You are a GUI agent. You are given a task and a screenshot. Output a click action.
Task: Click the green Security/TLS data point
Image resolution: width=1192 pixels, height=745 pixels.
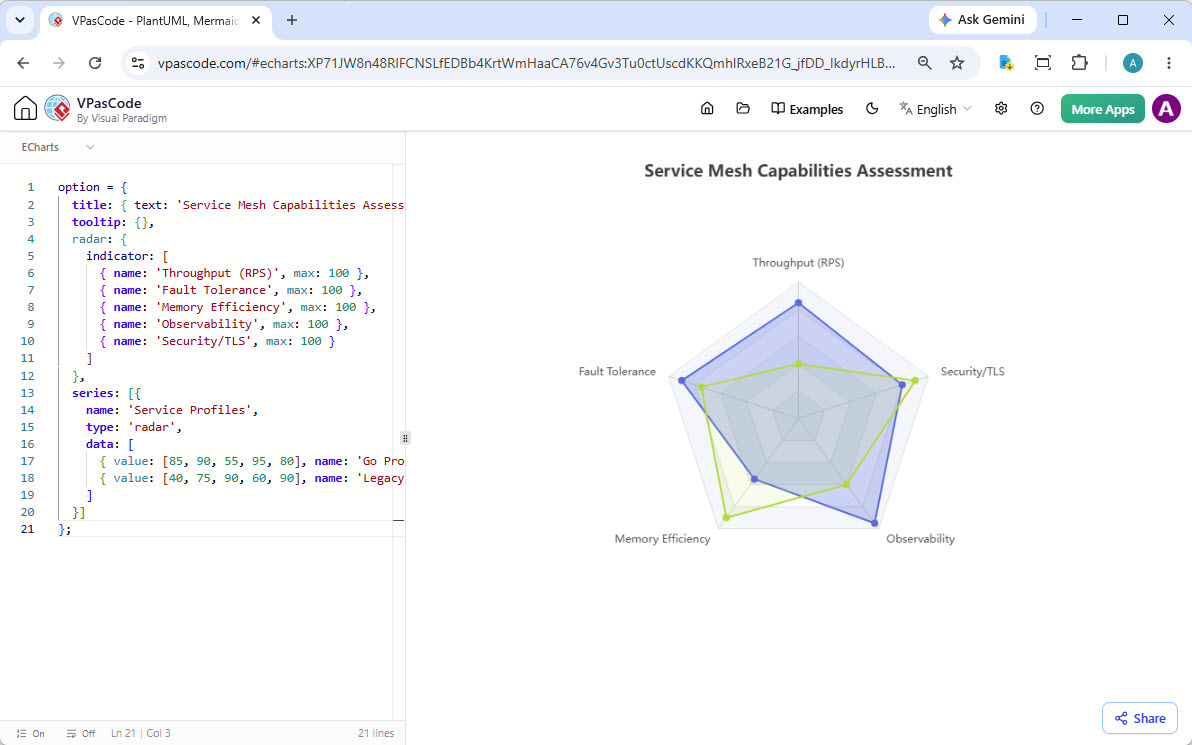pyautogui.click(x=915, y=380)
